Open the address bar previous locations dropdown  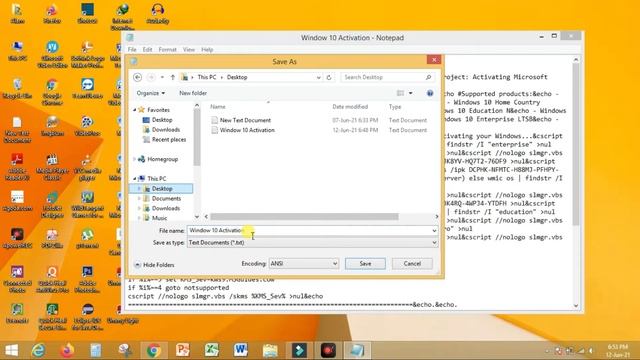tap(318, 77)
